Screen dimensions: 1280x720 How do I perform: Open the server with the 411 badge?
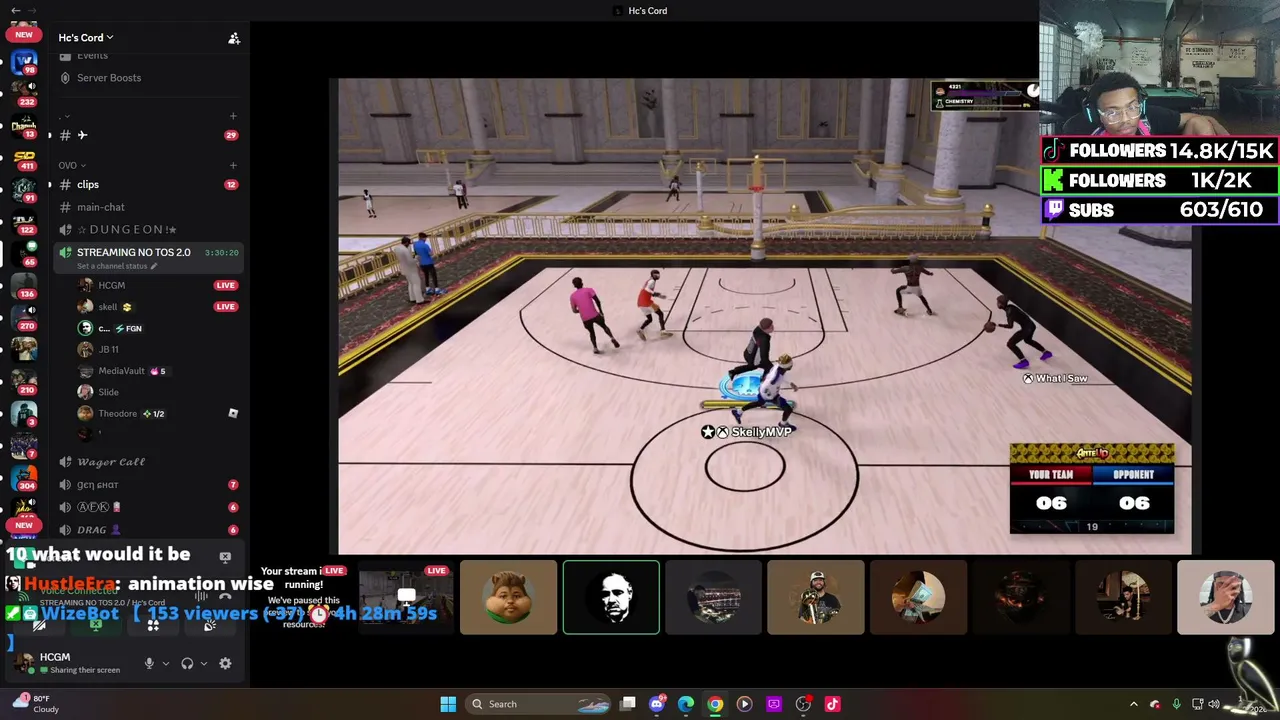point(24,158)
